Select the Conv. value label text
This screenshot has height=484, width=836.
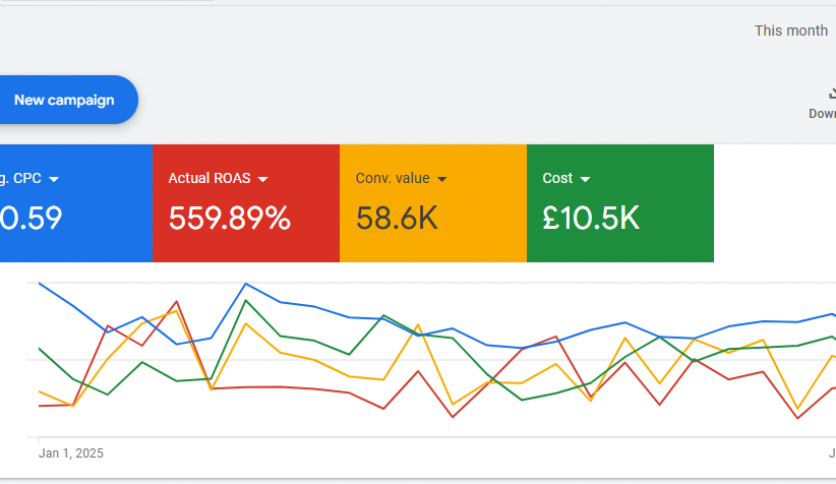pyautogui.click(x=392, y=179)
